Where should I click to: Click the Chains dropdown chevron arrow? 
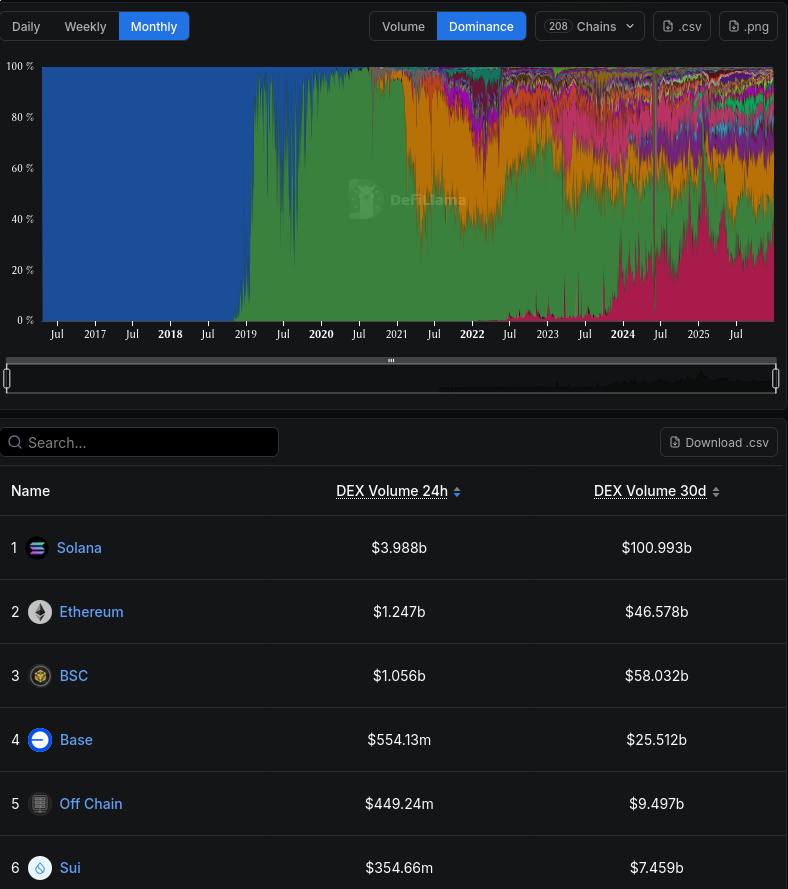click(630, 26)
